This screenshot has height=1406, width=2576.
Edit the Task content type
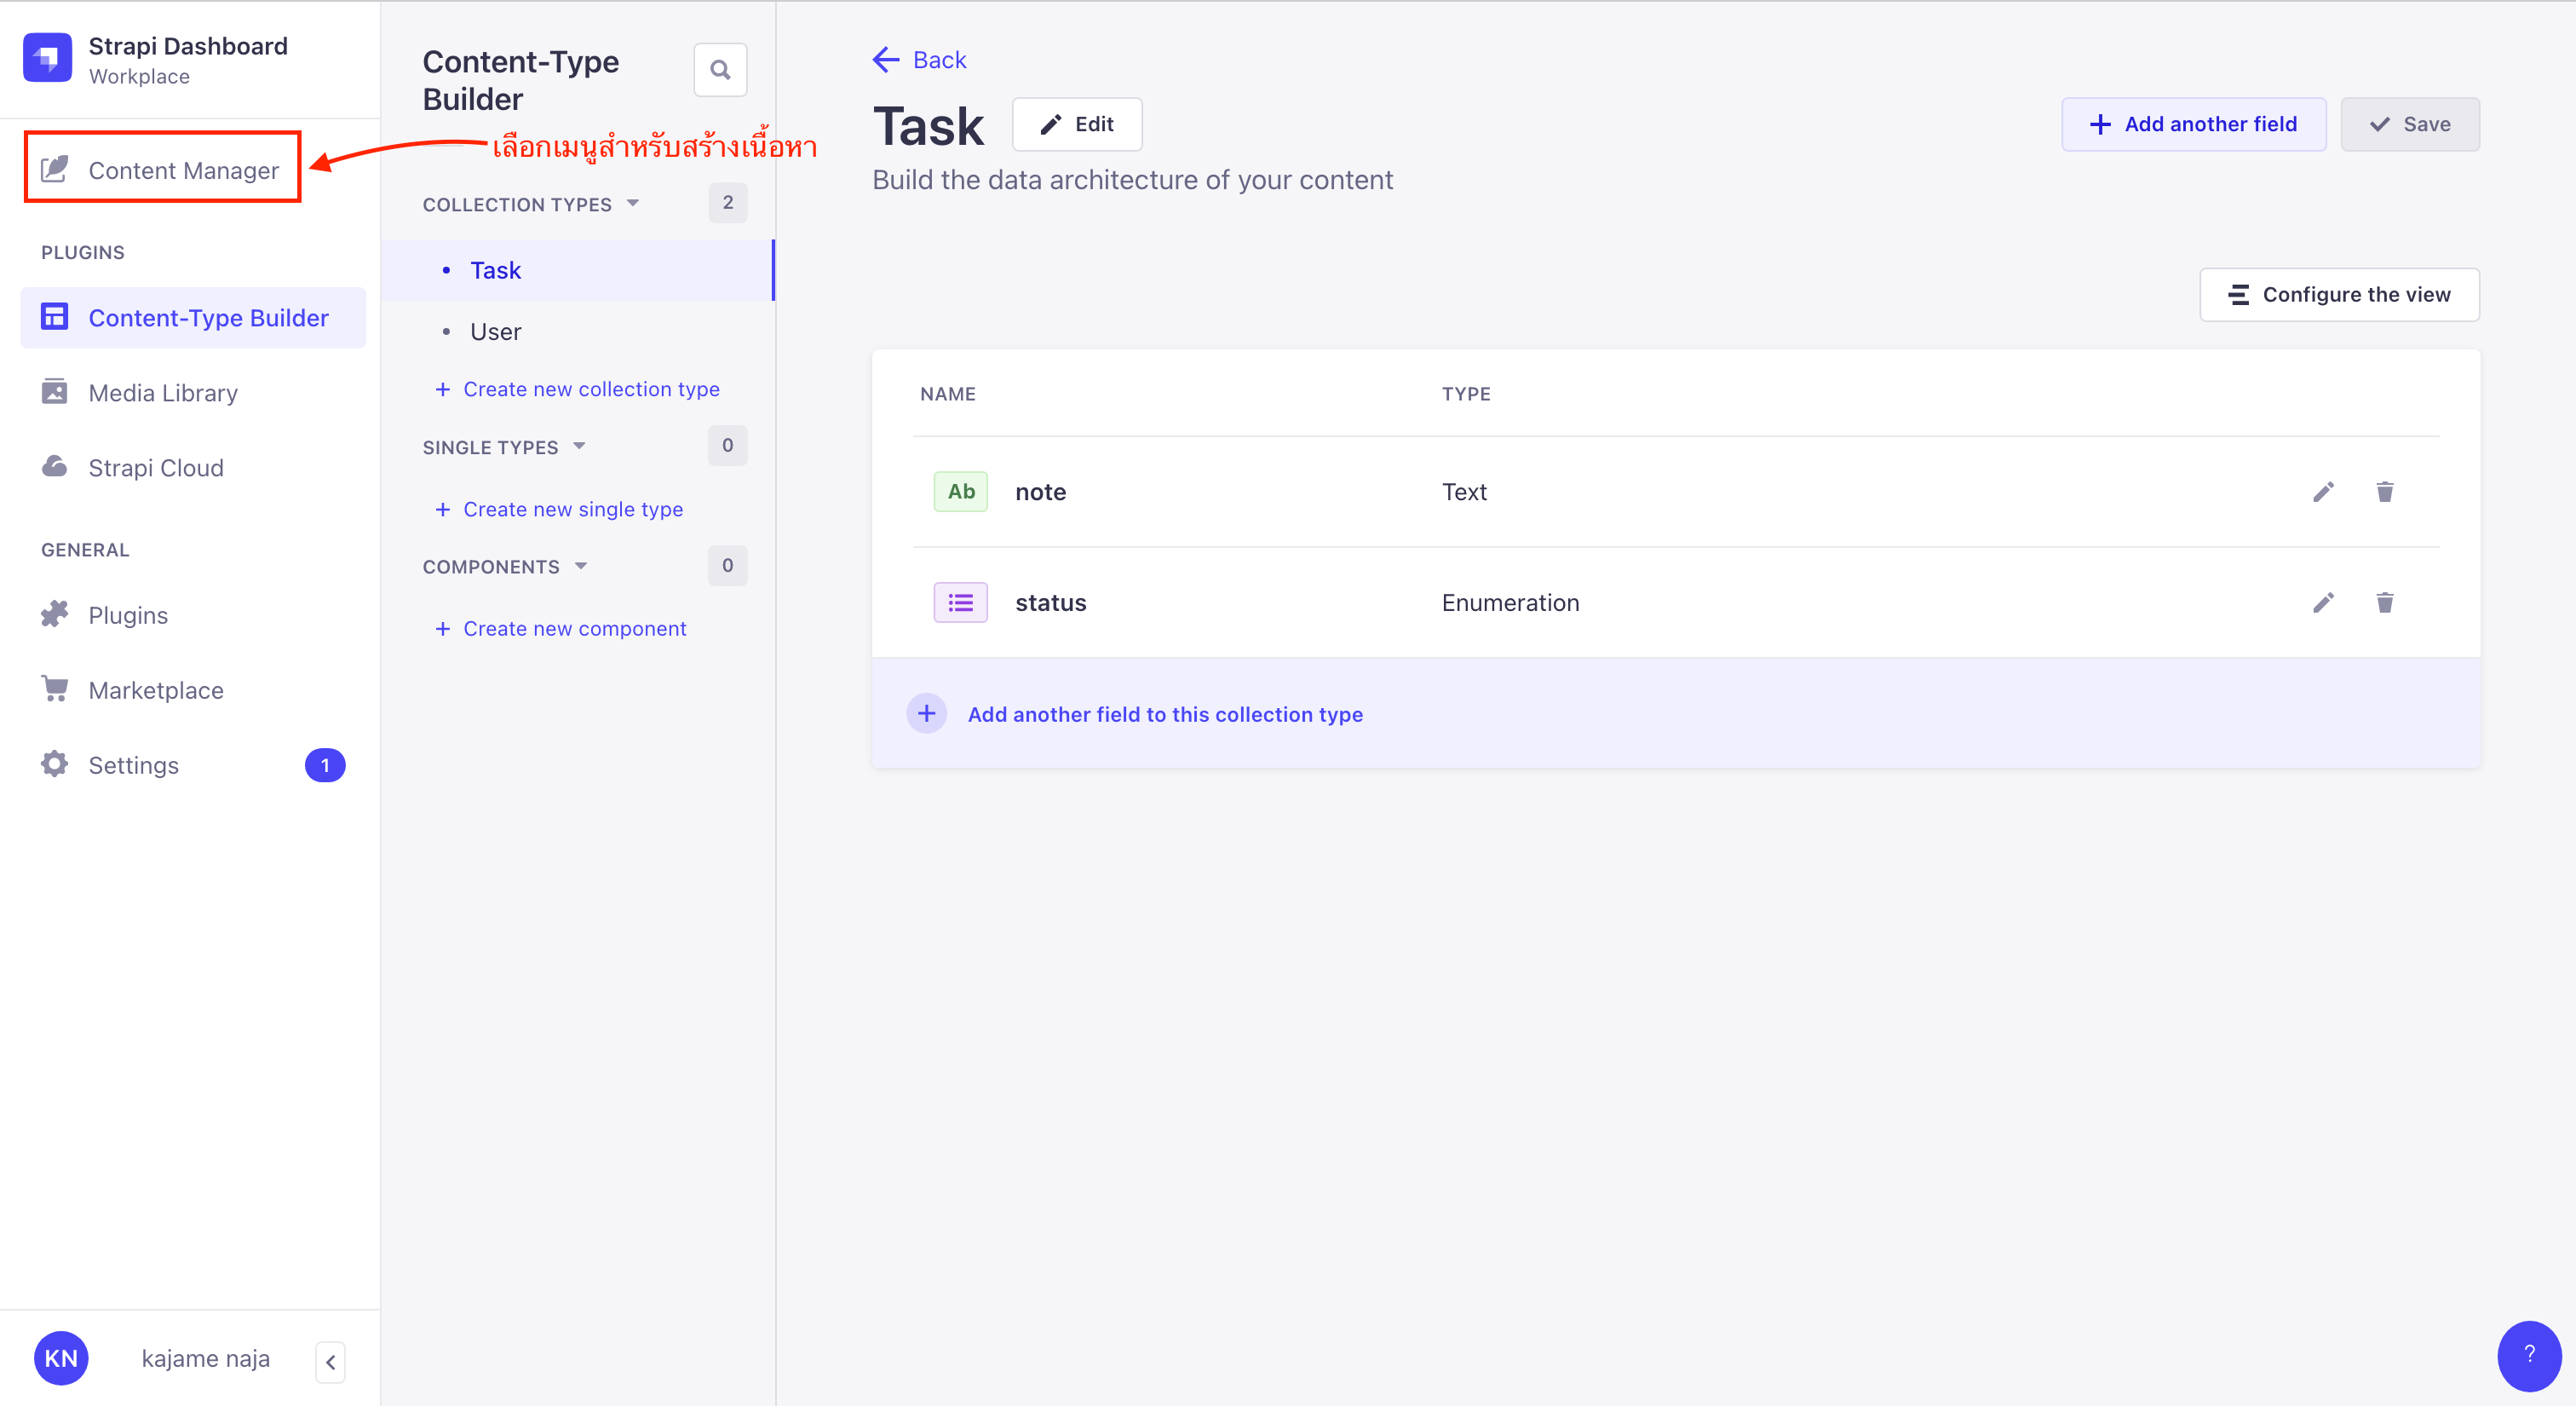(x=1077, y=124)
